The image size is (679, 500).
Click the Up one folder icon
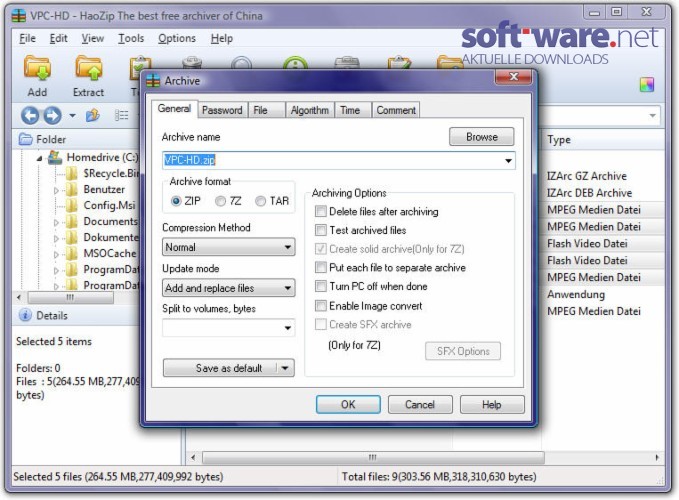[93, 115]
